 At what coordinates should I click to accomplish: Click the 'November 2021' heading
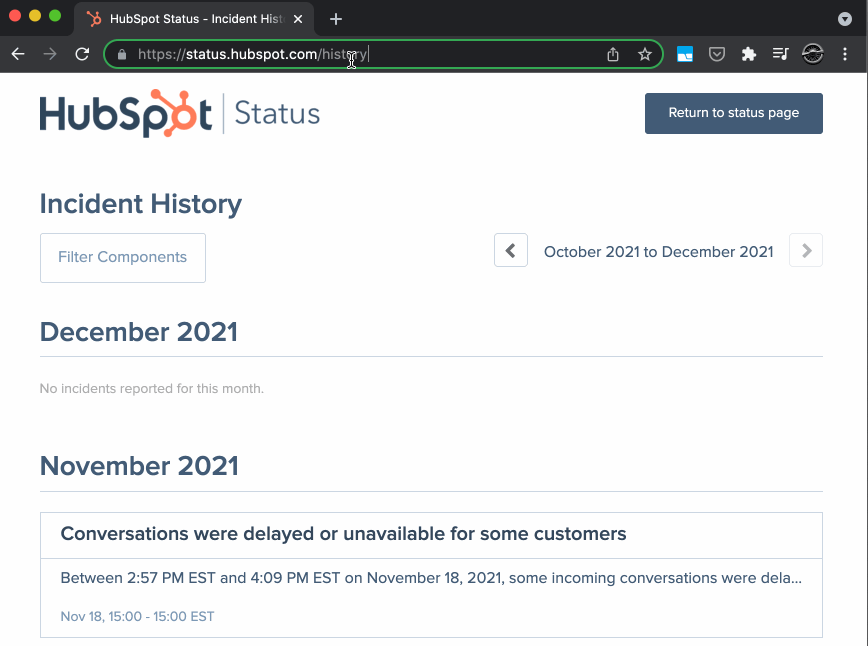139,466
